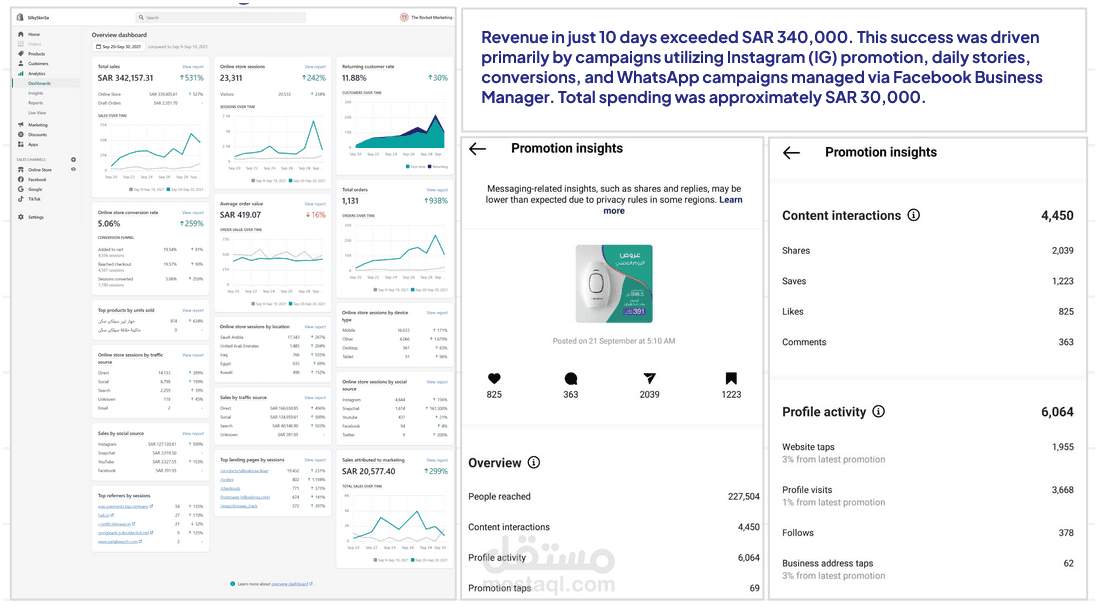Open Settings via the gear icon
This screenshot has height=608, width=1098.
(21, 217)
